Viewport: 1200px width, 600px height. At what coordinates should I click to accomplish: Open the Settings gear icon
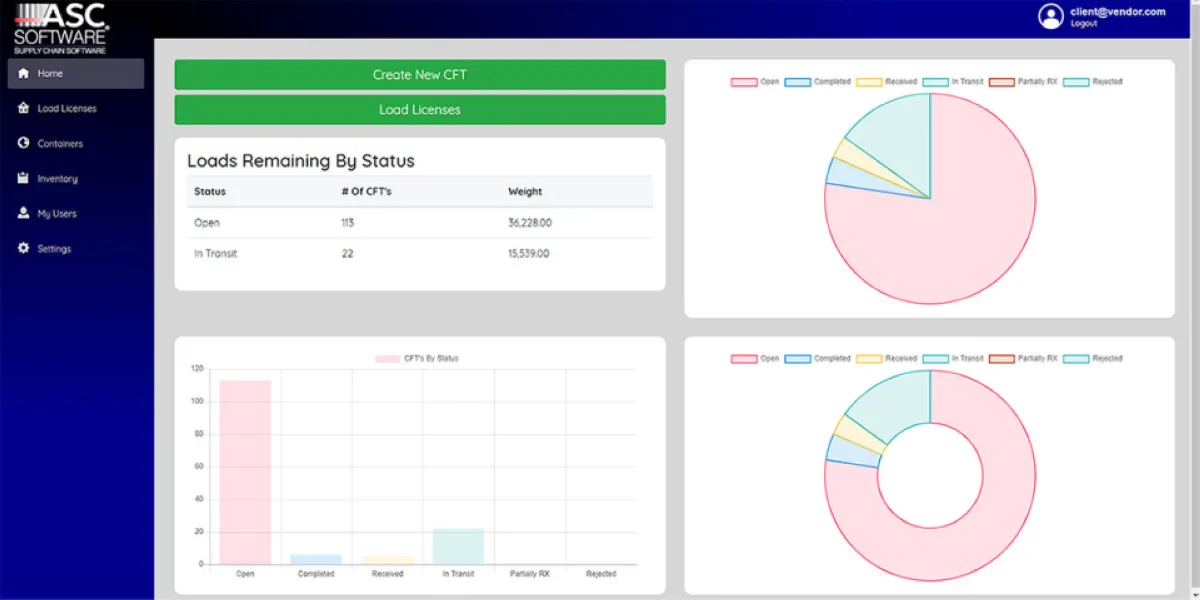24,248
